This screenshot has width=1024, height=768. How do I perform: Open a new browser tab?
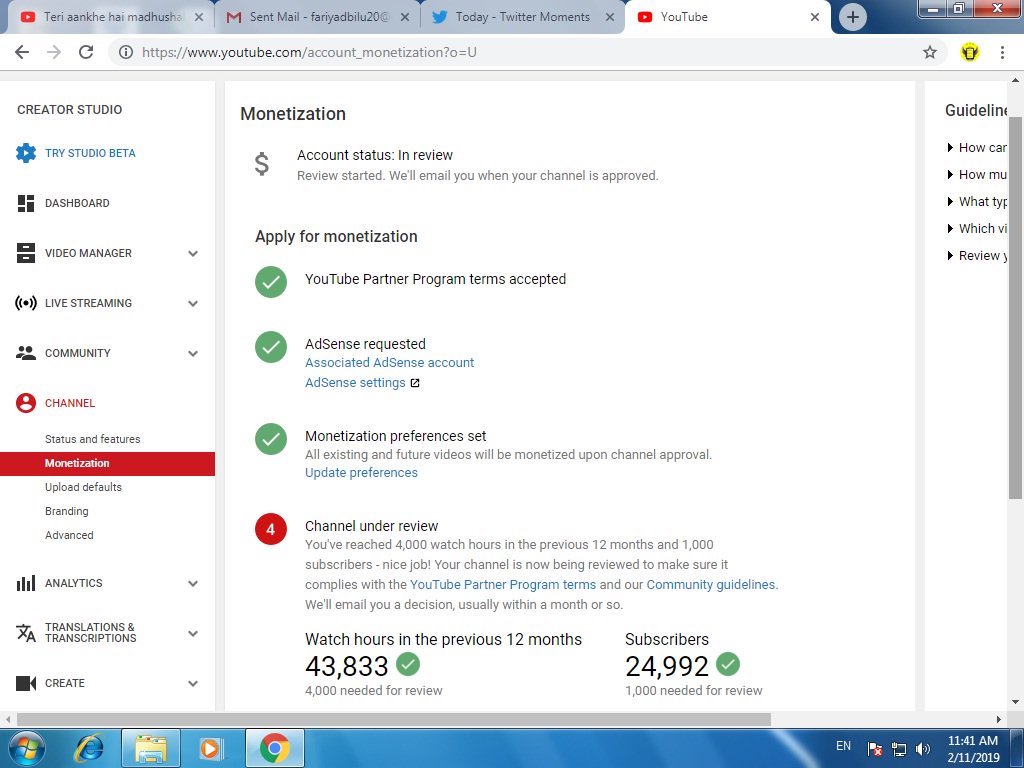[852, 17]
